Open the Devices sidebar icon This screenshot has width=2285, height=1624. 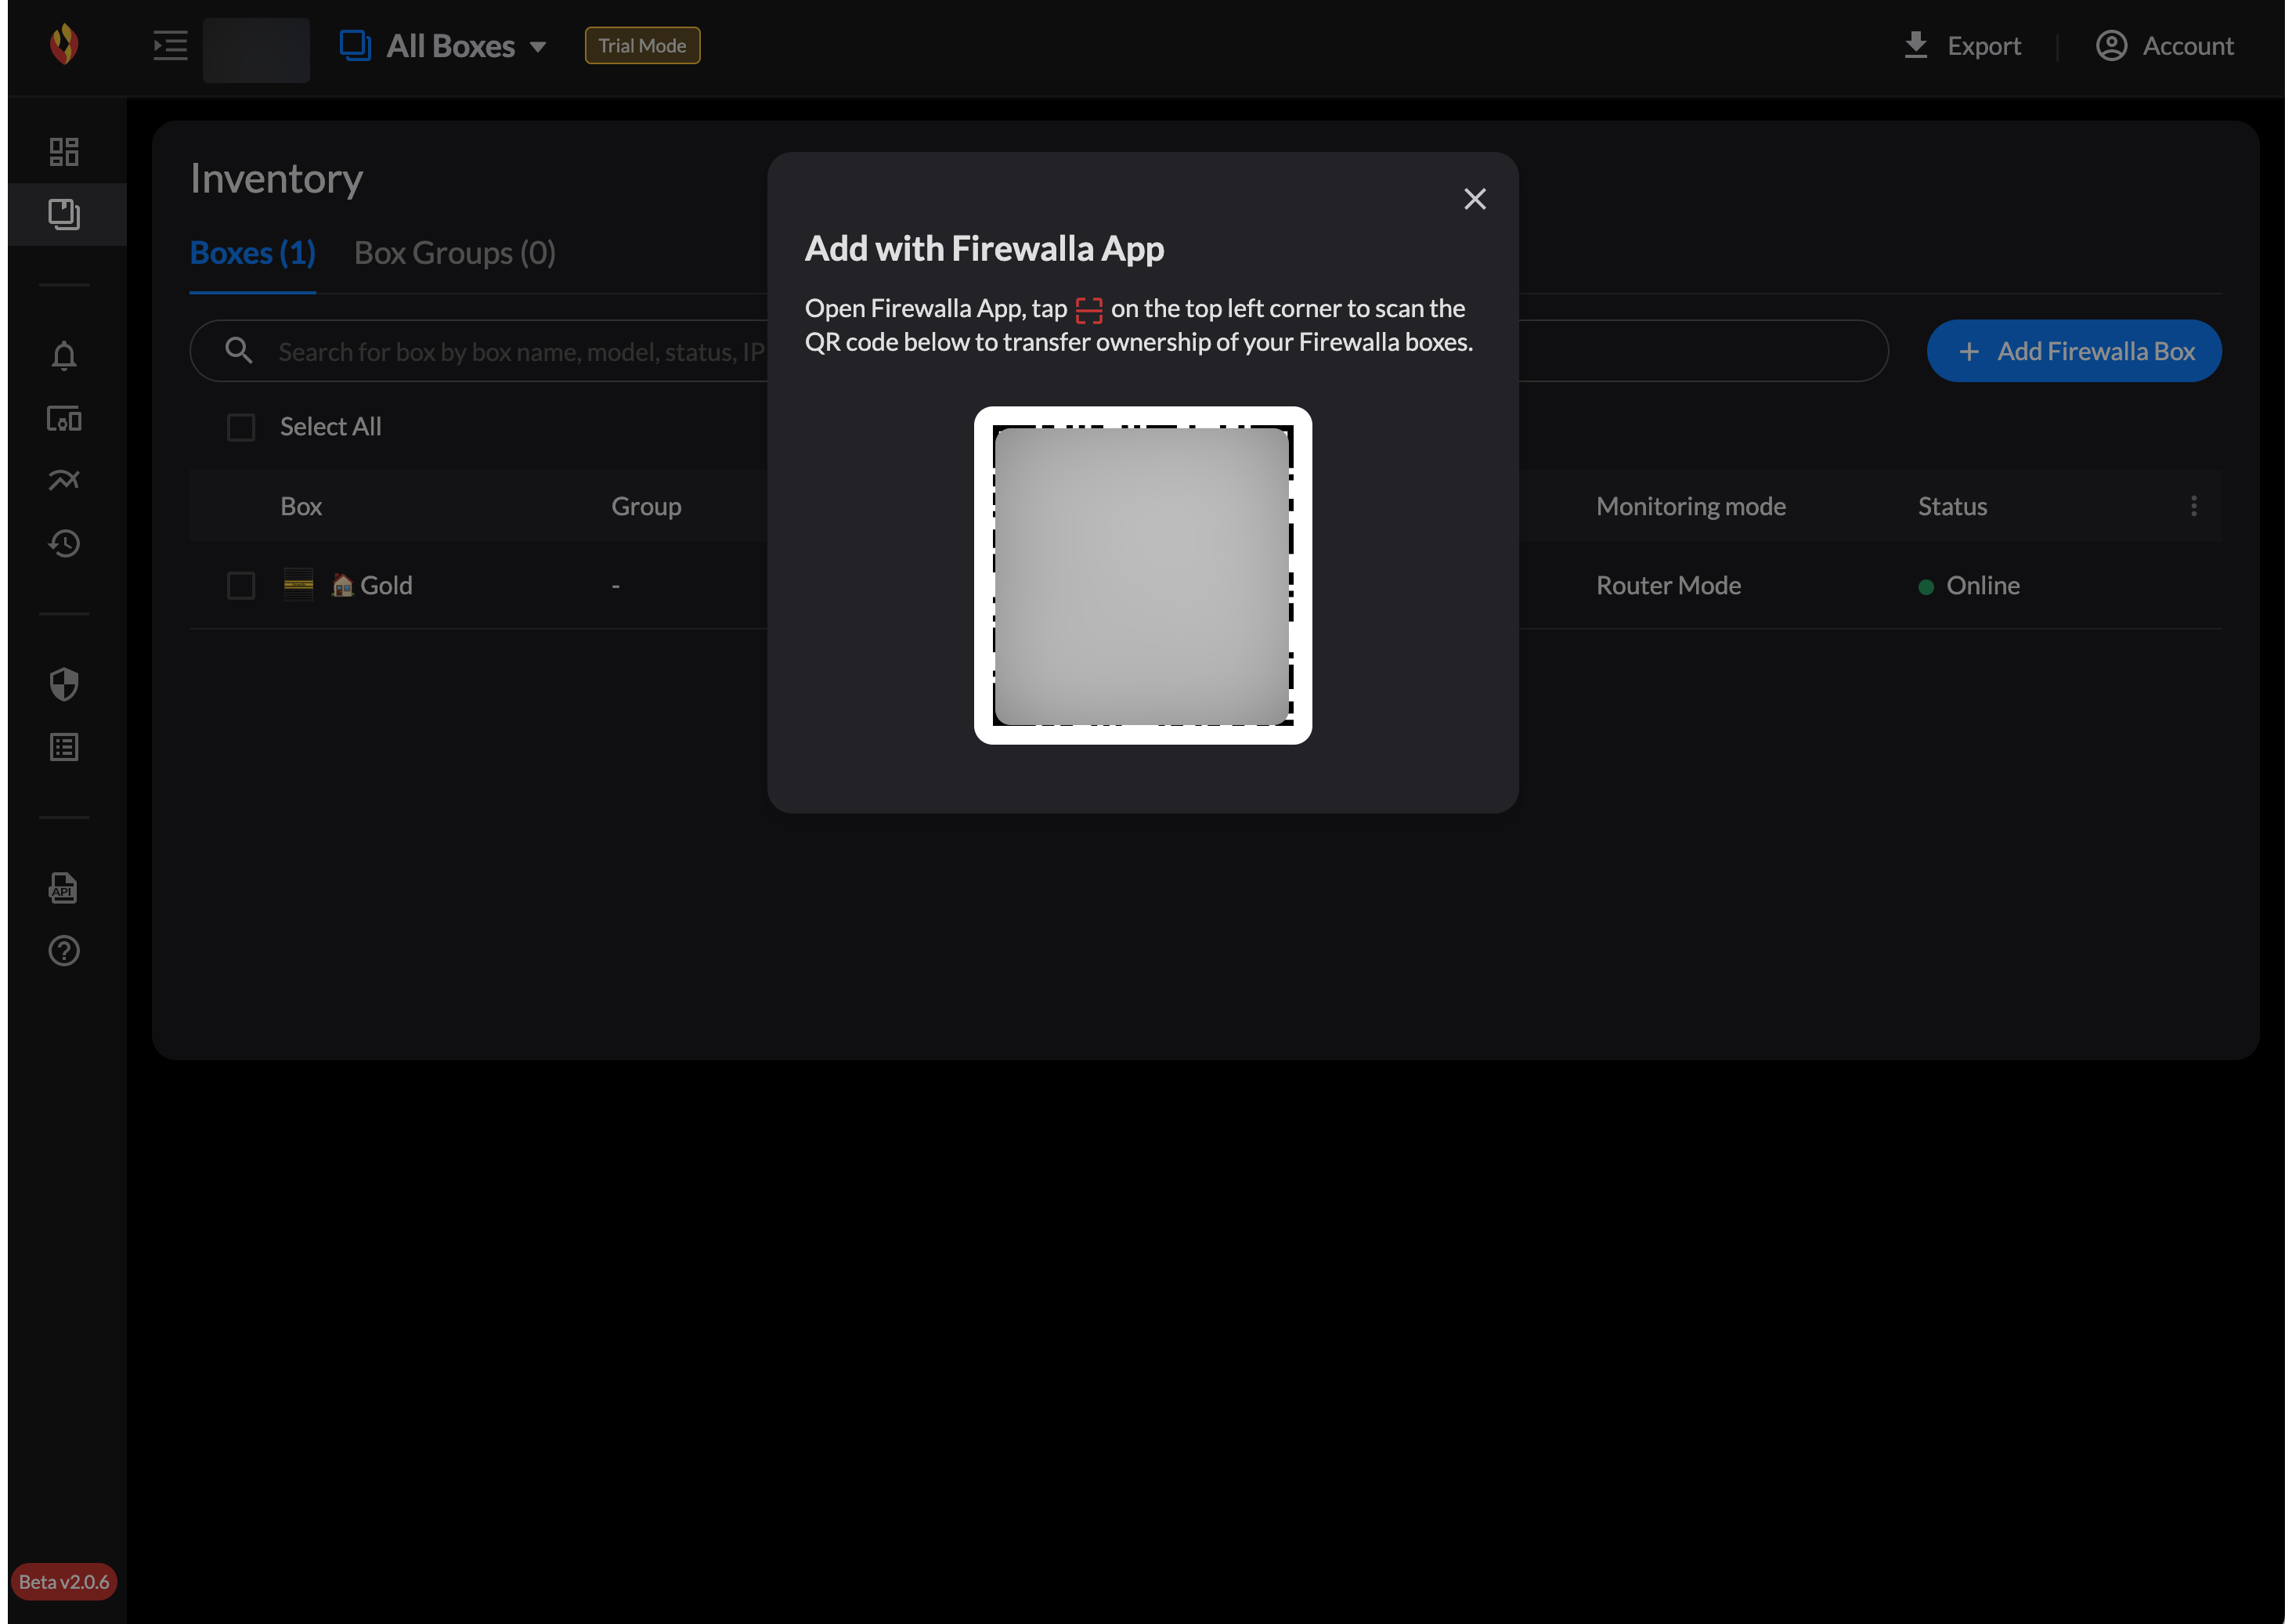64,419
